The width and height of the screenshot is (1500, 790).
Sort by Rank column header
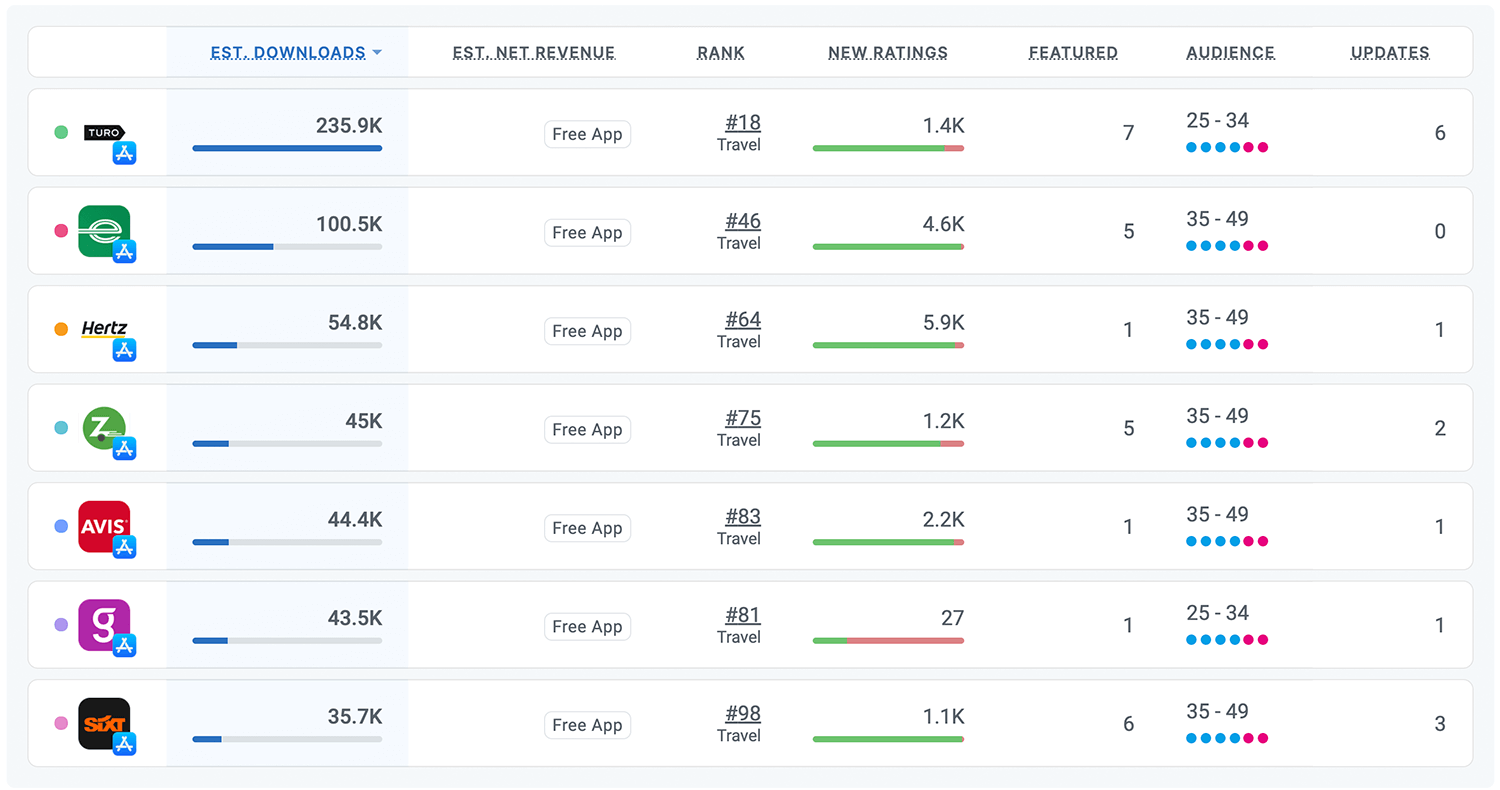pos(721,53)
